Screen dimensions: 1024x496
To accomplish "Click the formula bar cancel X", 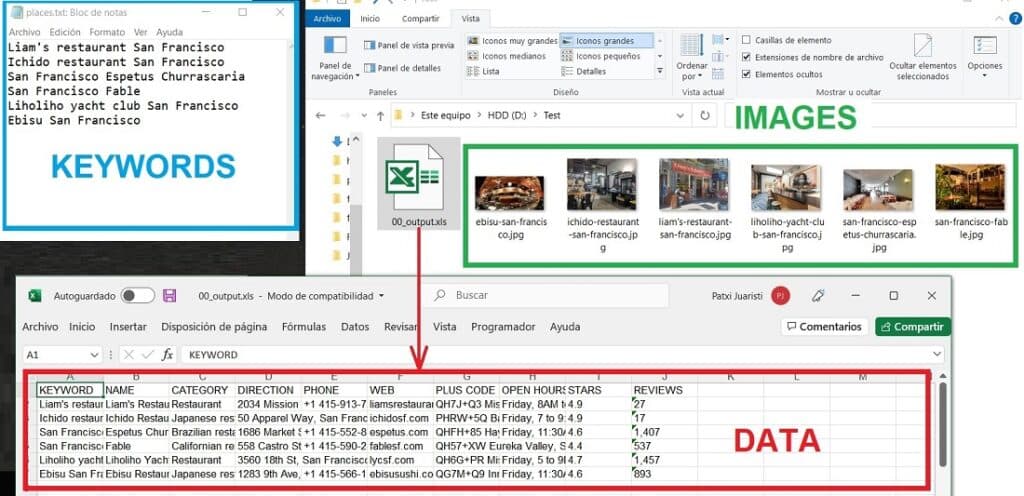I will (129, 354).
